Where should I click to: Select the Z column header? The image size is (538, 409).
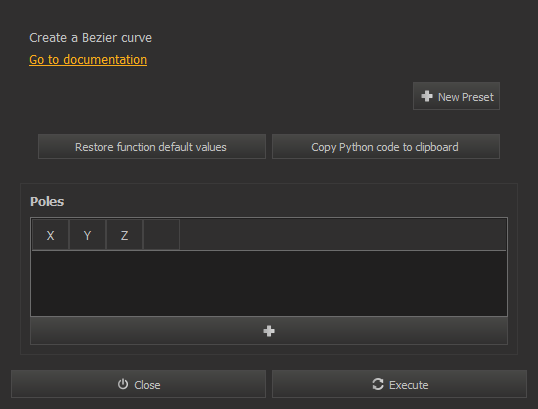pos(125,235)
